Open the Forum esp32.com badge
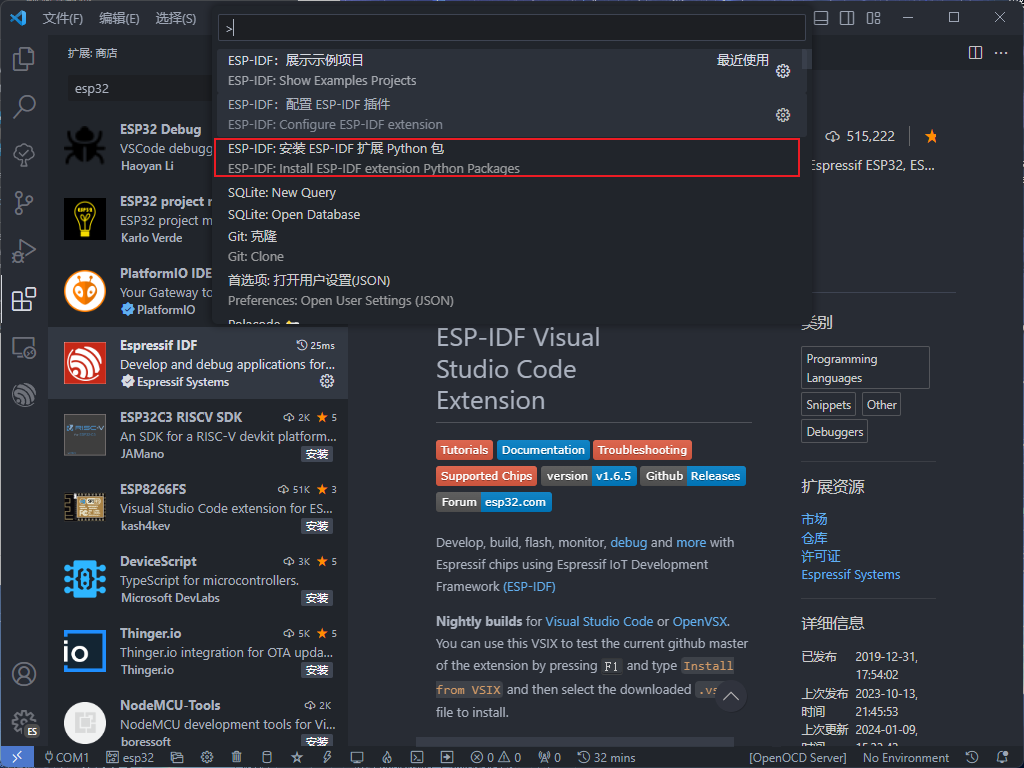1024x768 pixels. pyautogui.click(x=494, y=502)
